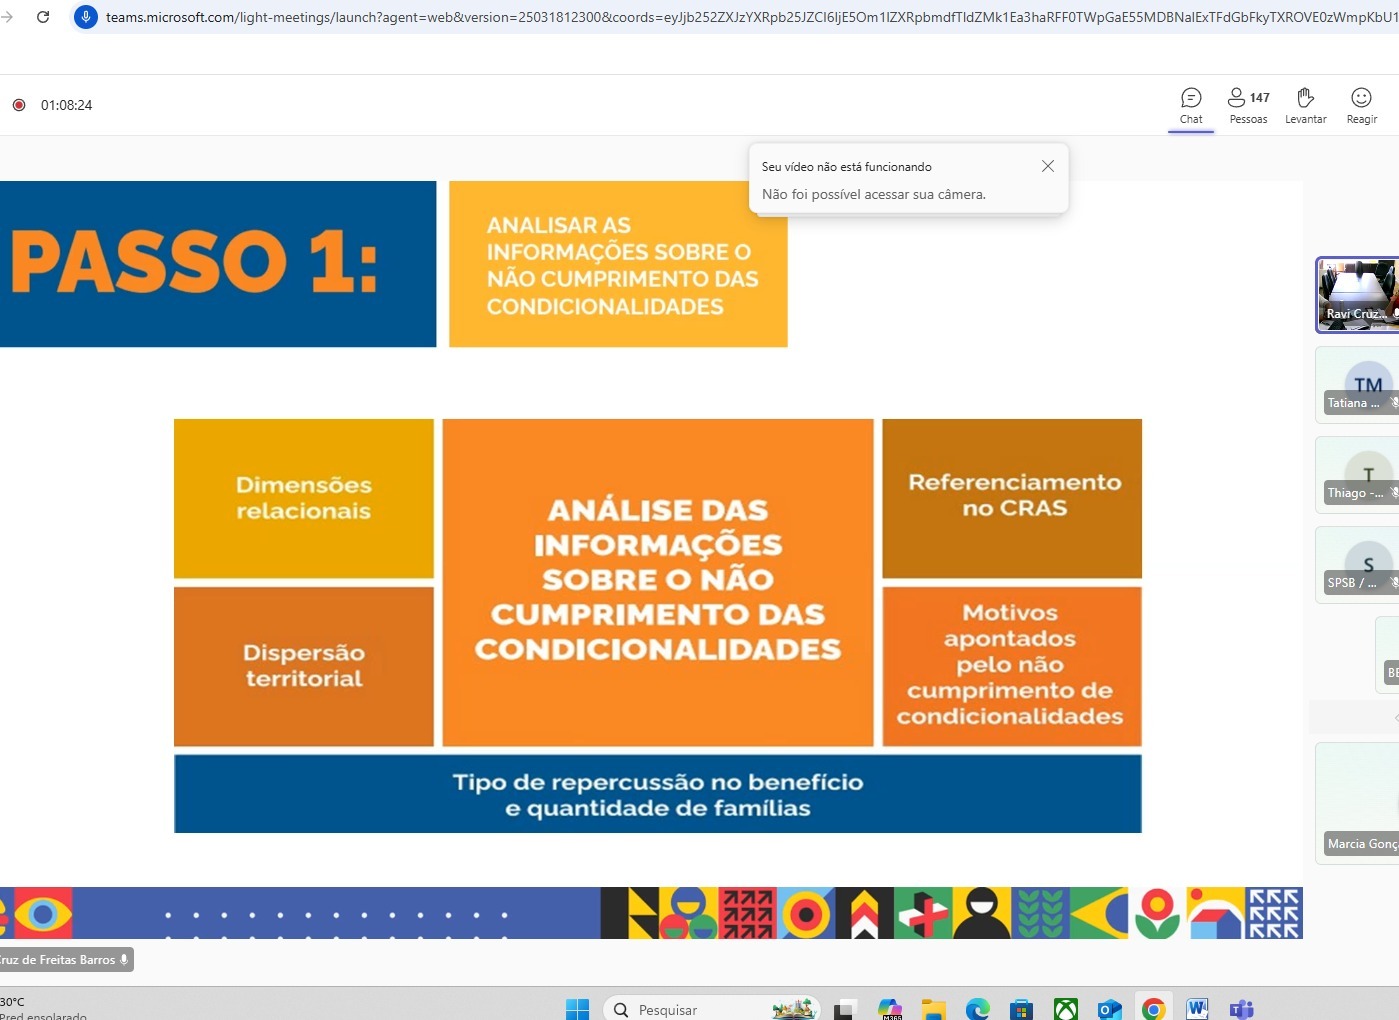
Task: Open the Windows Start menu
Action: click(577, 1009)
